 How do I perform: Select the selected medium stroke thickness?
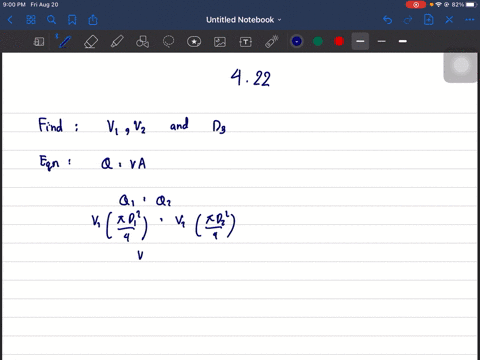[x=360, y=41]
